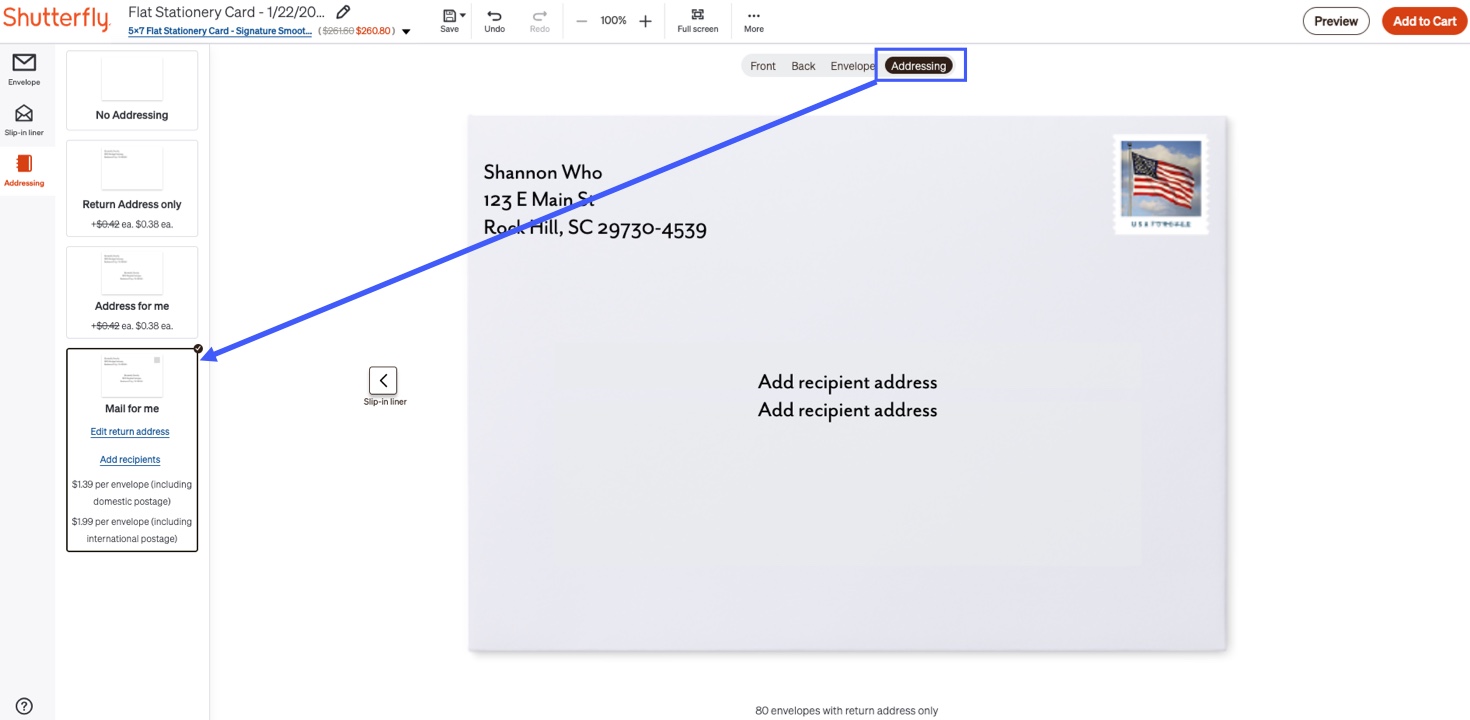Select the No Addressing option
The image size is (1470, 720).
point(132,90)
